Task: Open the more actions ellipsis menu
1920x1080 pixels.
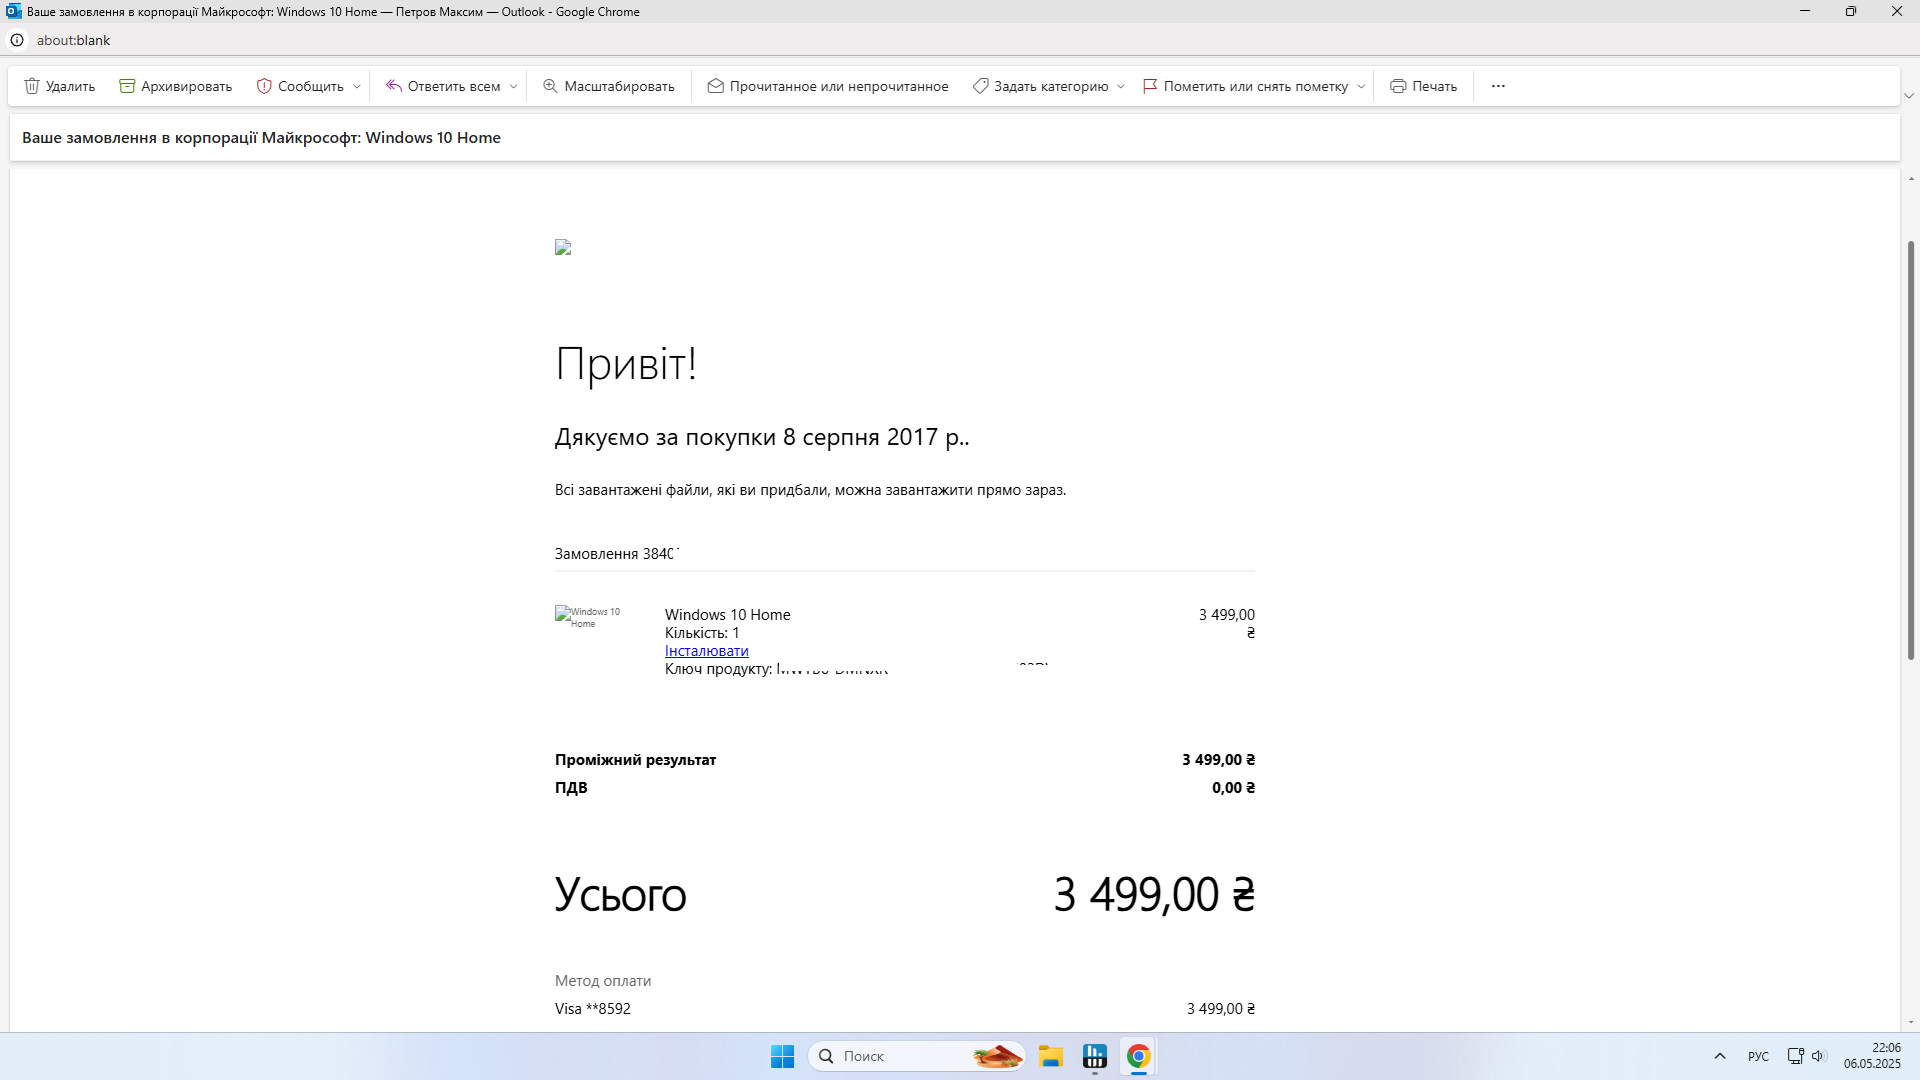Action: [1498, 86]
